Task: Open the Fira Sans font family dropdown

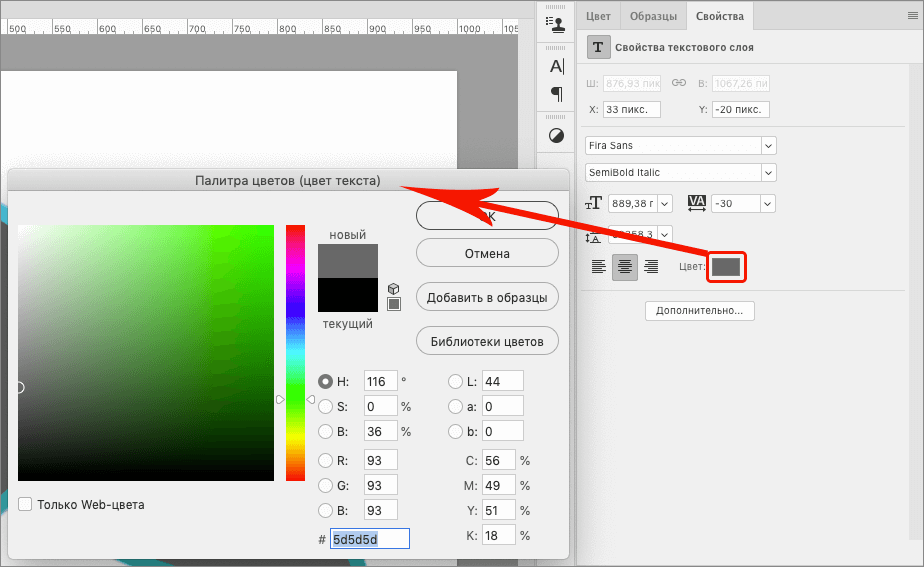Action: [768, 145]
